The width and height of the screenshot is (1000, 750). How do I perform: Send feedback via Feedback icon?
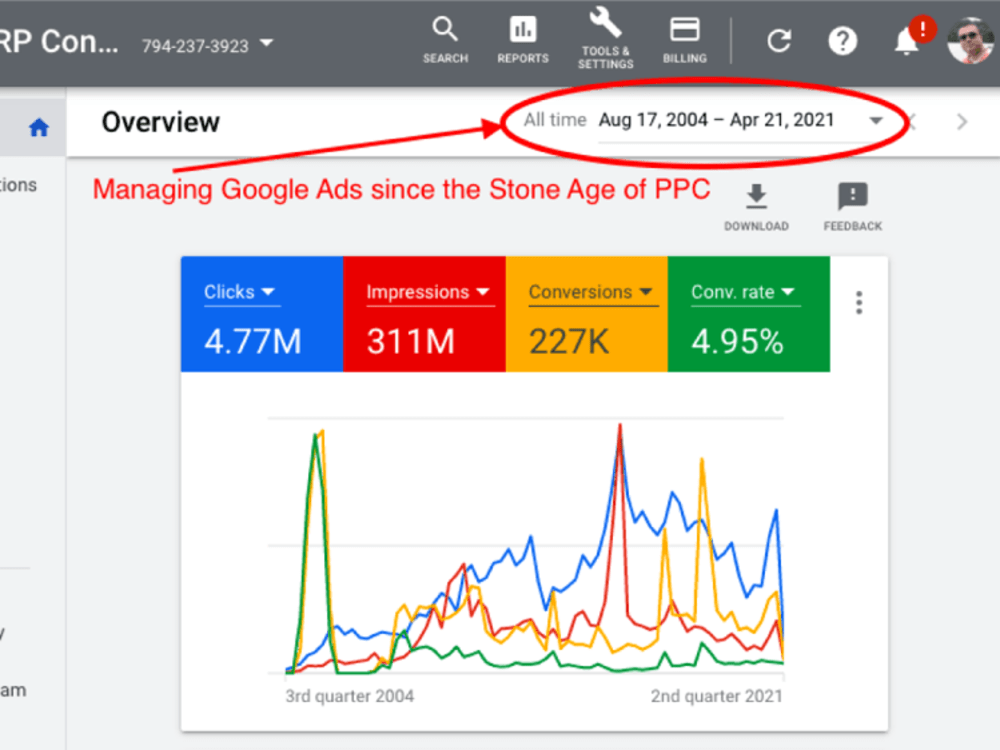coord(853,208)
